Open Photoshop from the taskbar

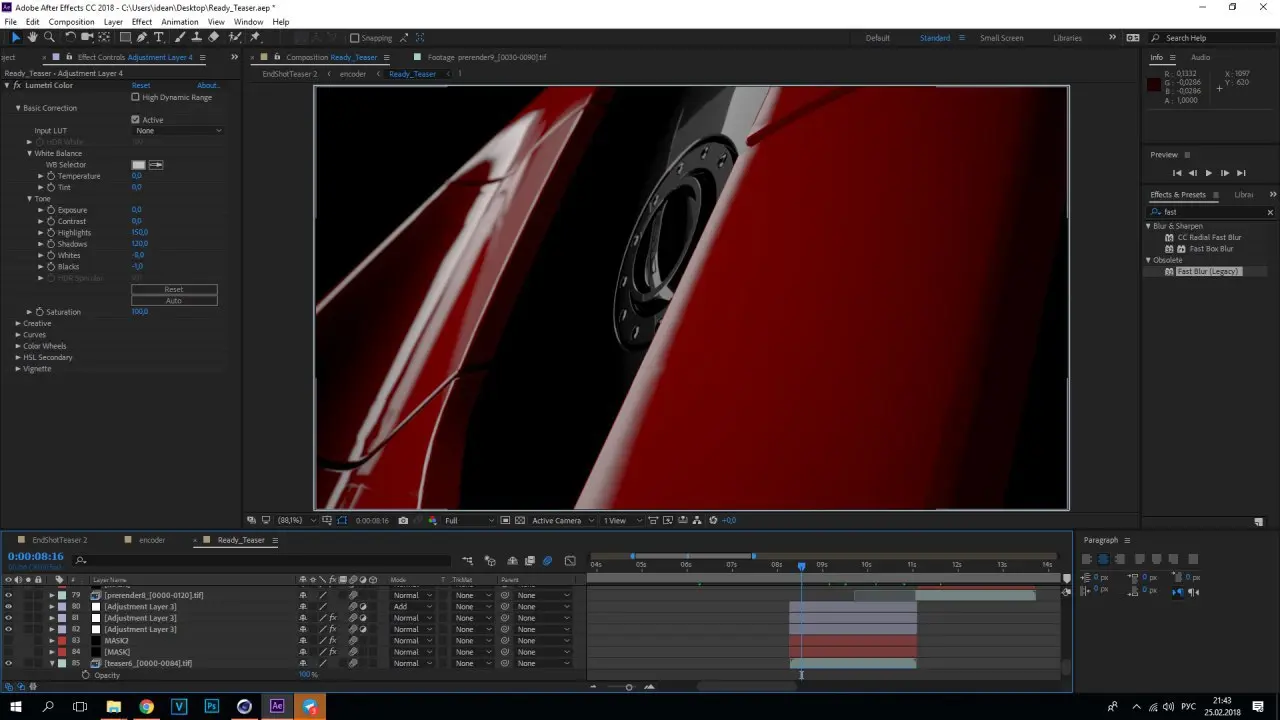pos(212,706)
